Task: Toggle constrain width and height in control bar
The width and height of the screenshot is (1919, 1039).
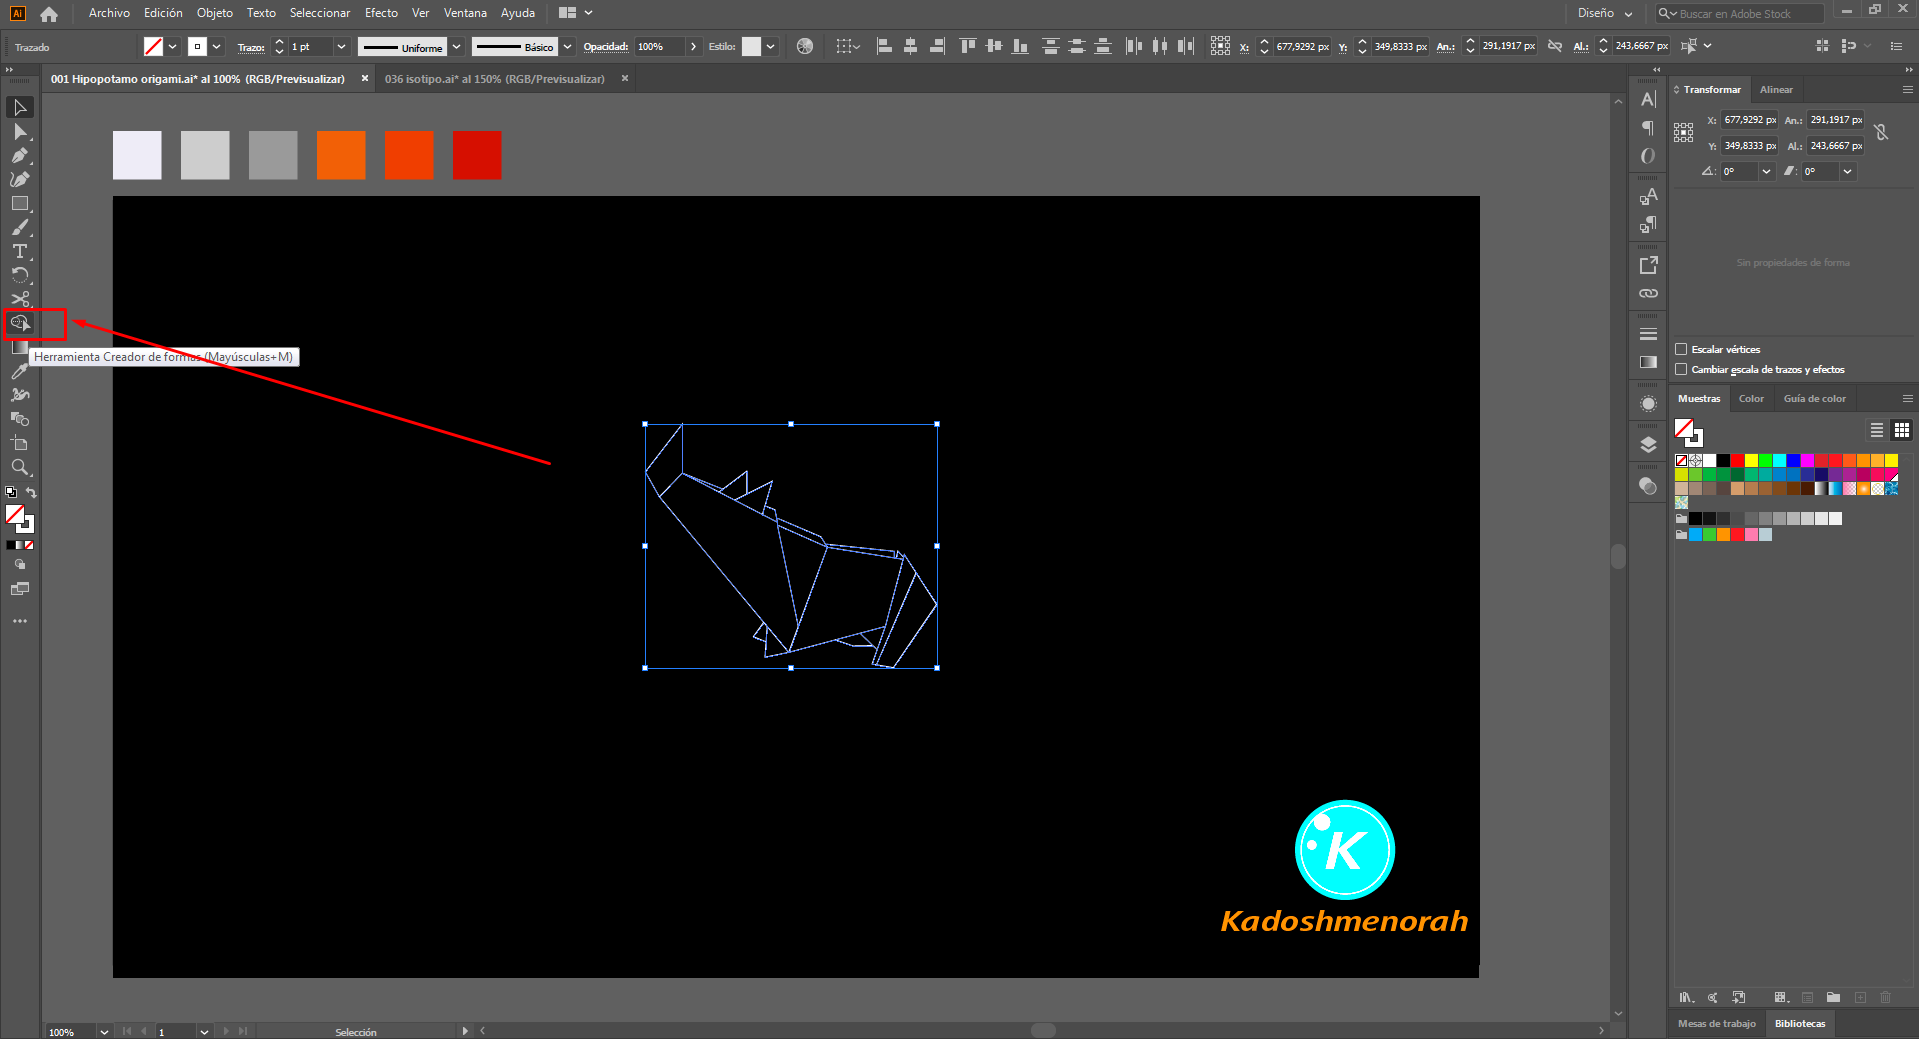Action: [1555, 46]
